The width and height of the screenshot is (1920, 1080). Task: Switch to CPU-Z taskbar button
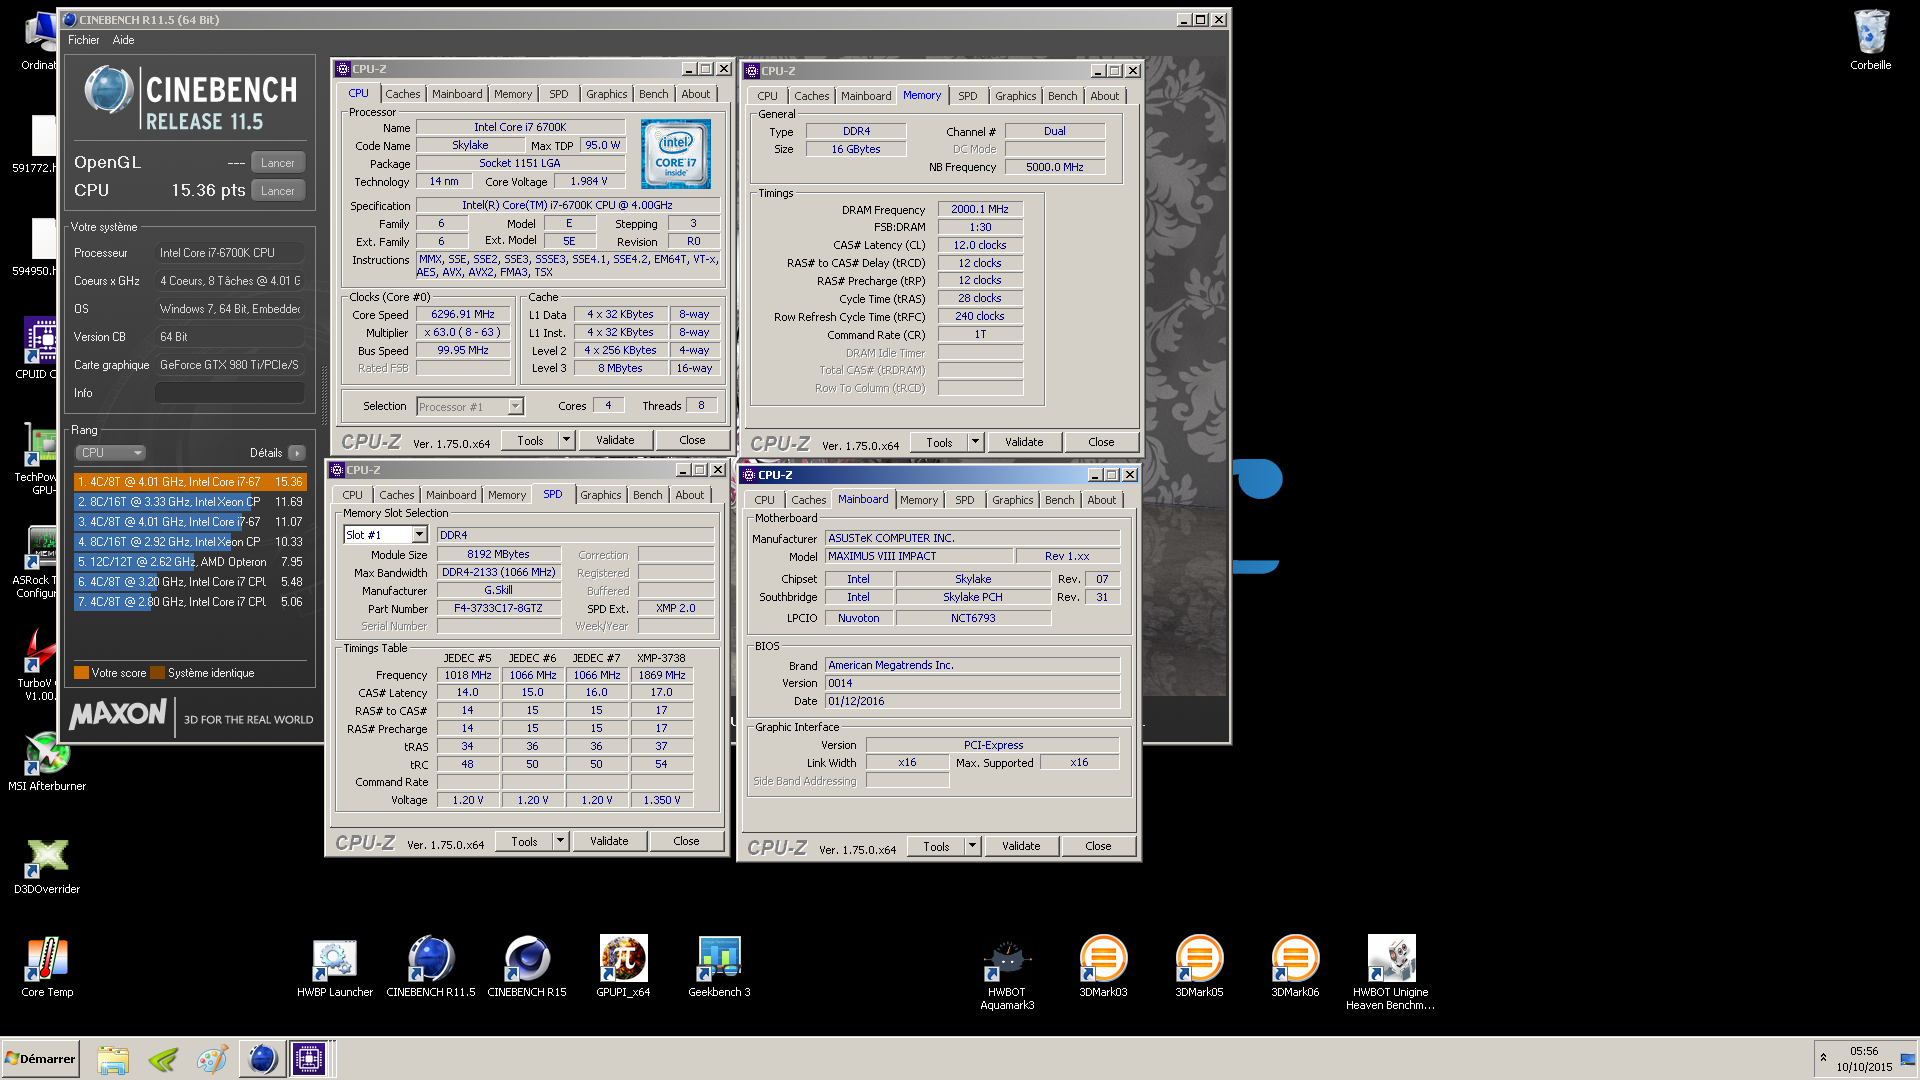[x=309, y=1058]
